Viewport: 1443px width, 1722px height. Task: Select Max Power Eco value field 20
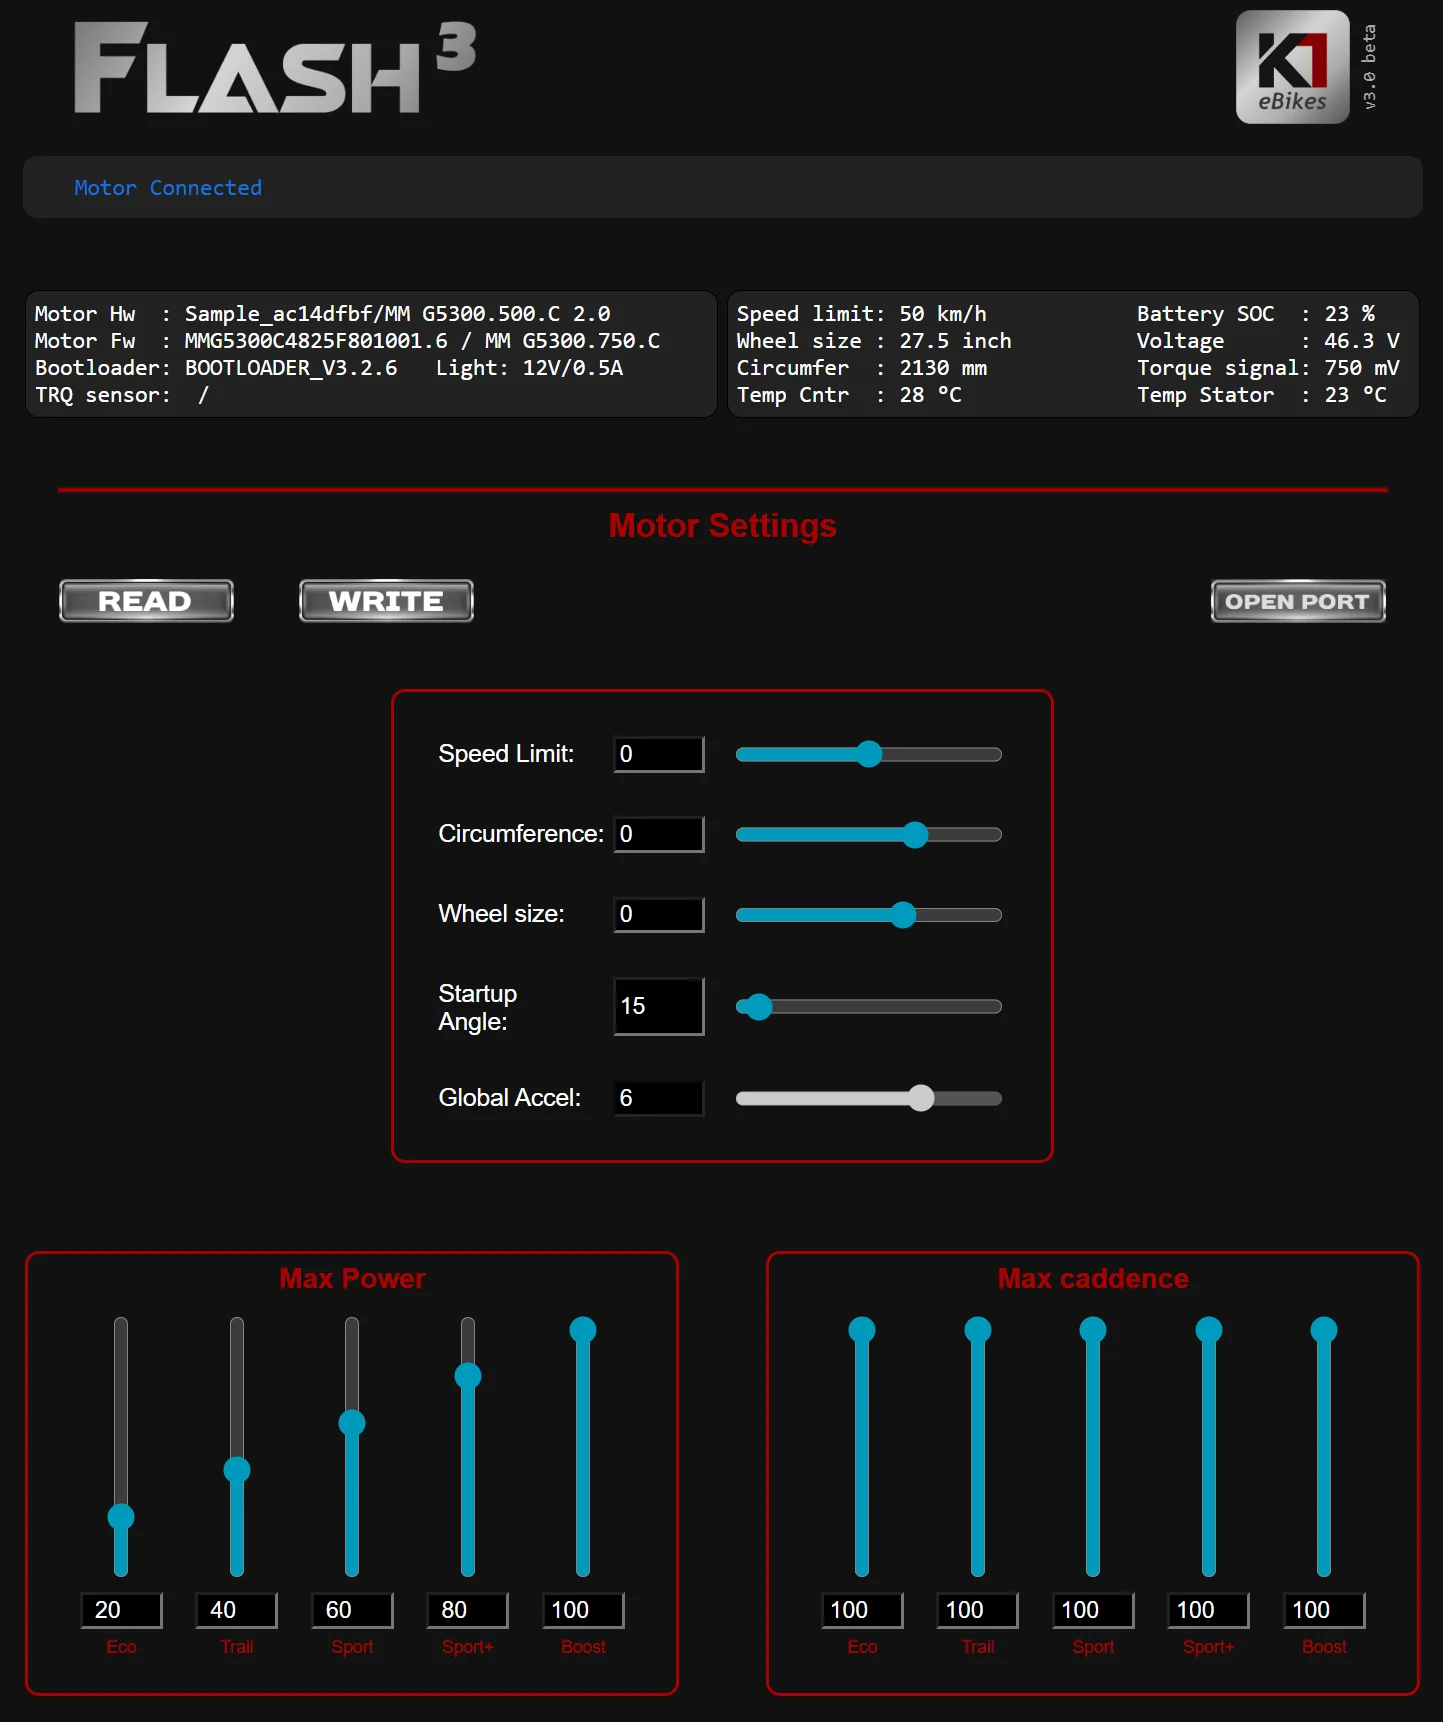(121, 1610)
